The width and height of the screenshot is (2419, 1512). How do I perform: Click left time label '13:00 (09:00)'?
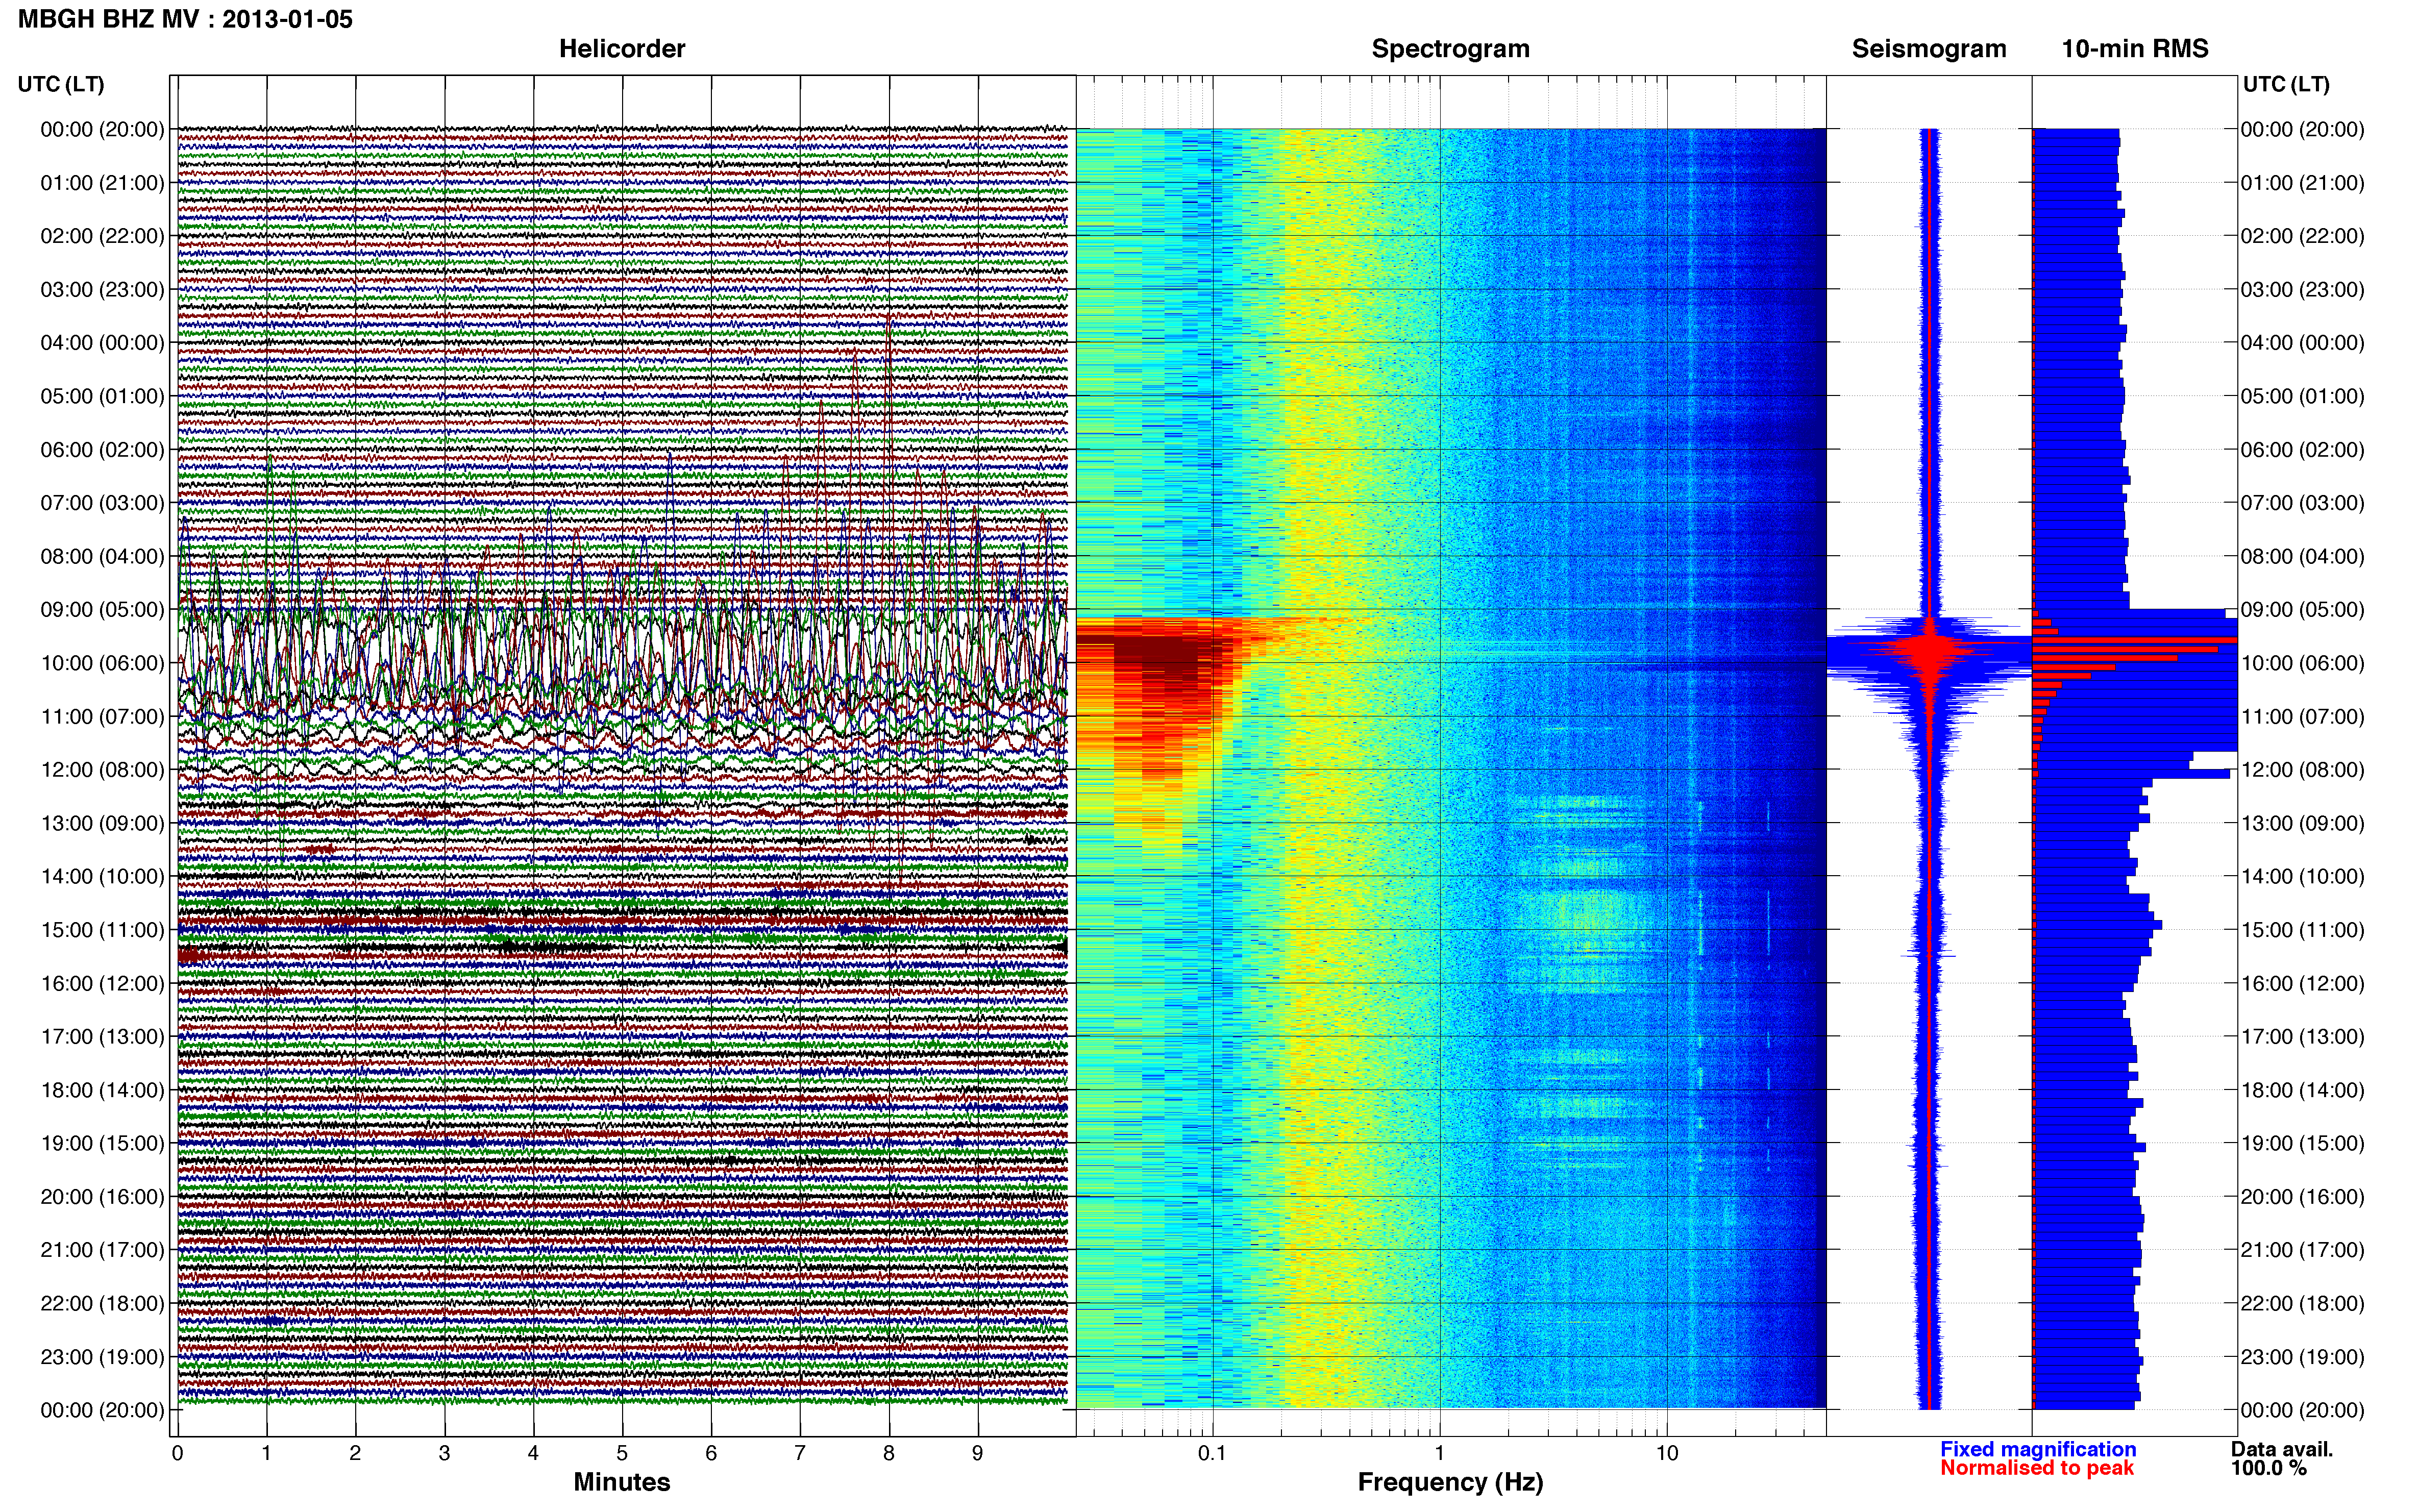click(x=102, y=823)
